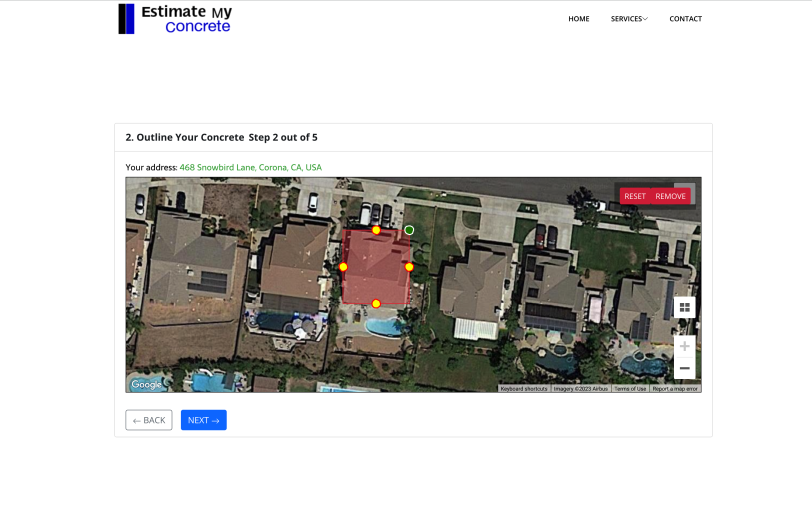
Task: Select the right yellow handle of outline
Action: pos(409,267)
